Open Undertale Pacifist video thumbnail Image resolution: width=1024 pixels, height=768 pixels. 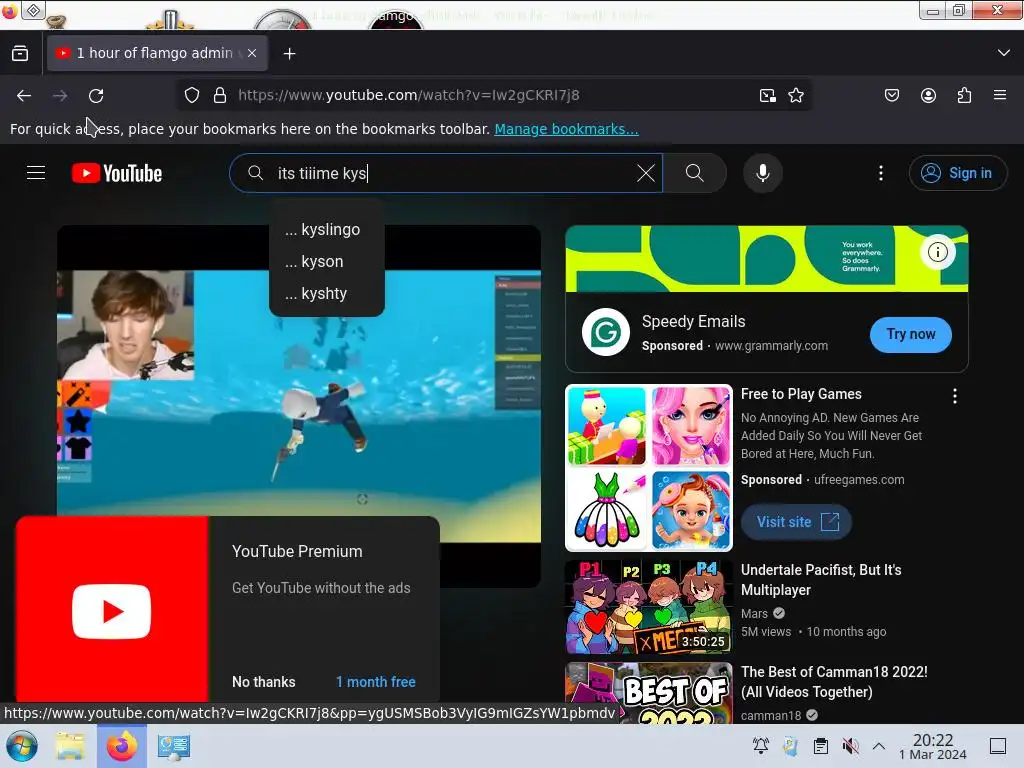tap(648, 607)
